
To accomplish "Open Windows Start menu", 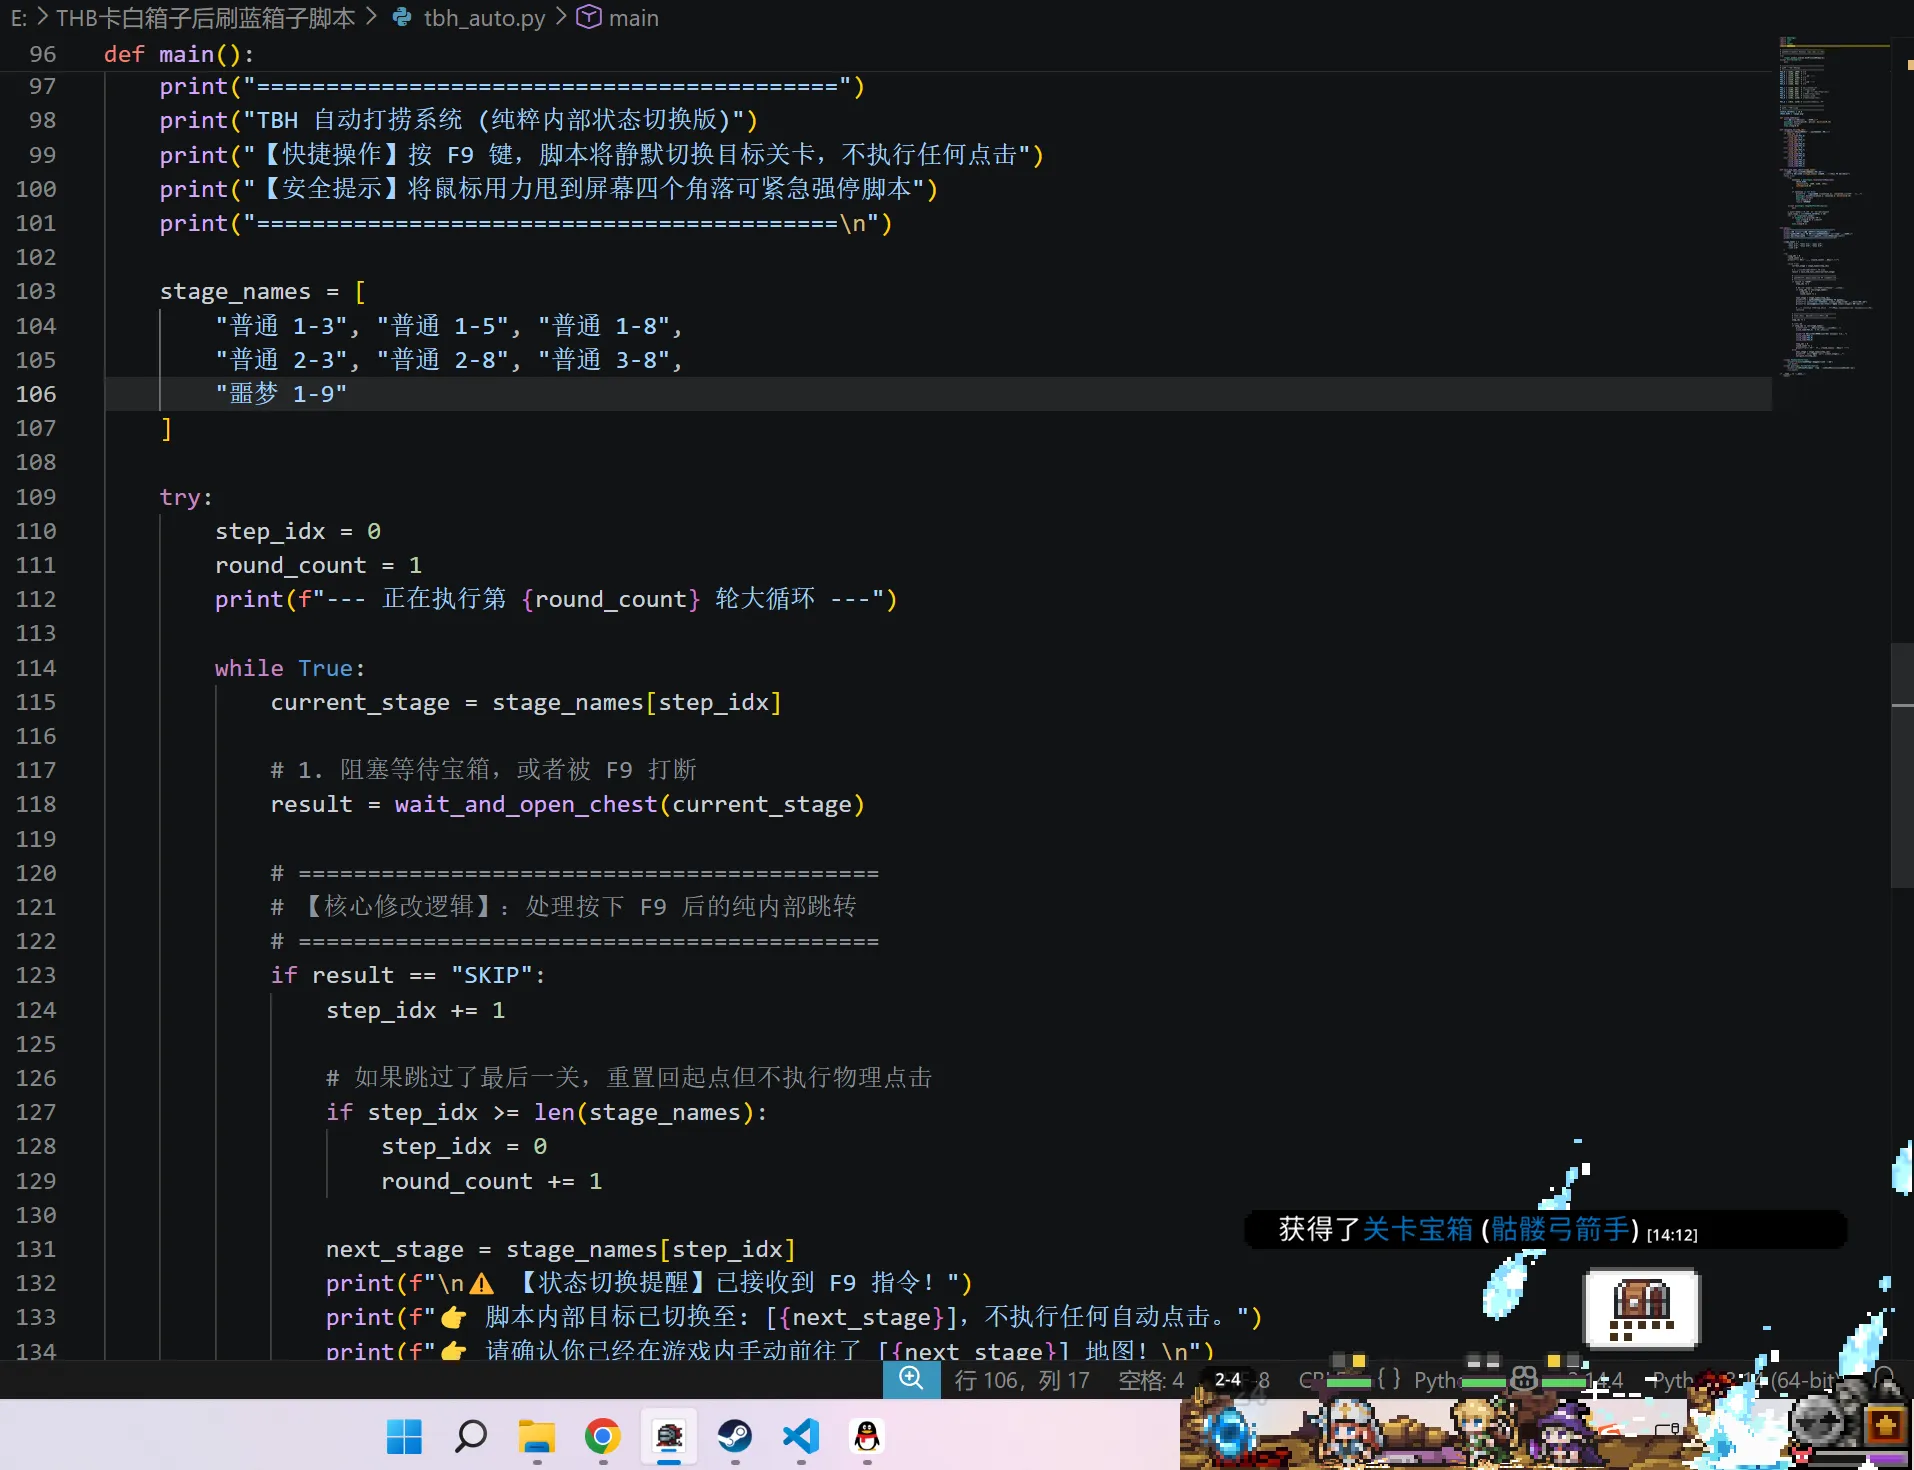I will click(404, 1437).
